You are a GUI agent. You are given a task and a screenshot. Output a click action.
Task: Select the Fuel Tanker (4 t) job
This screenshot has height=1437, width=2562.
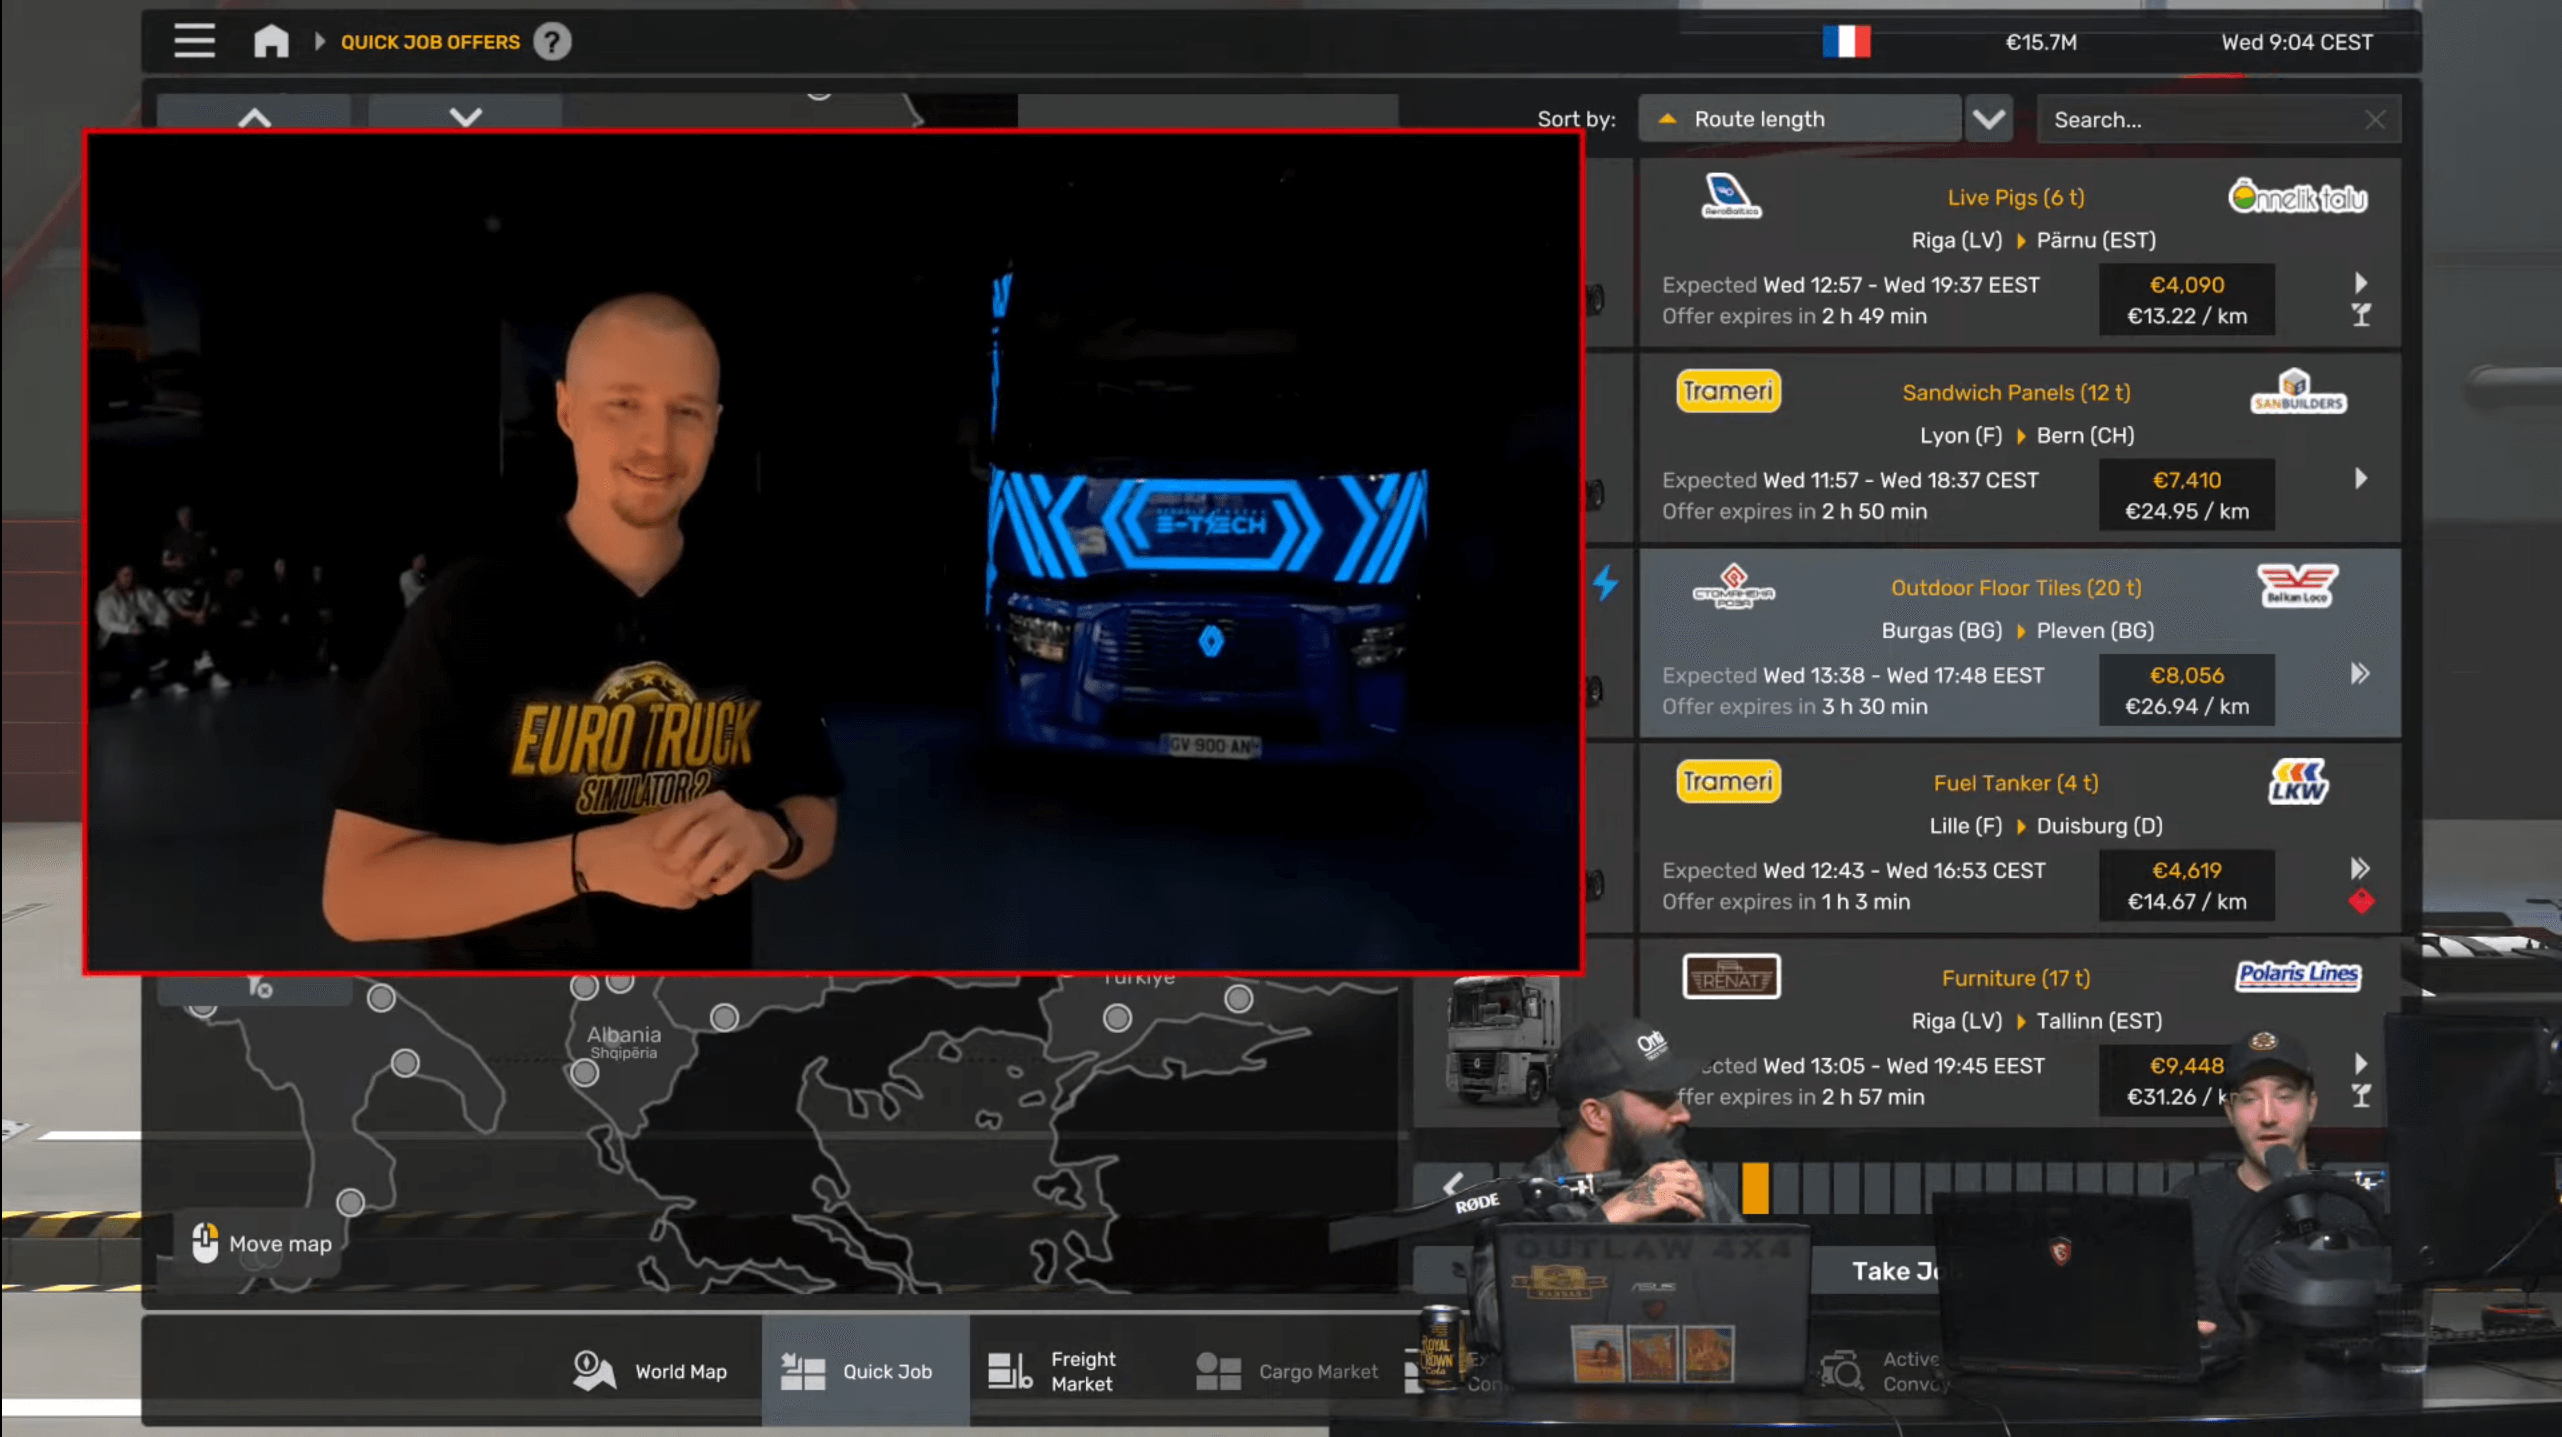pyautogui.click(x=2019, y=839)
